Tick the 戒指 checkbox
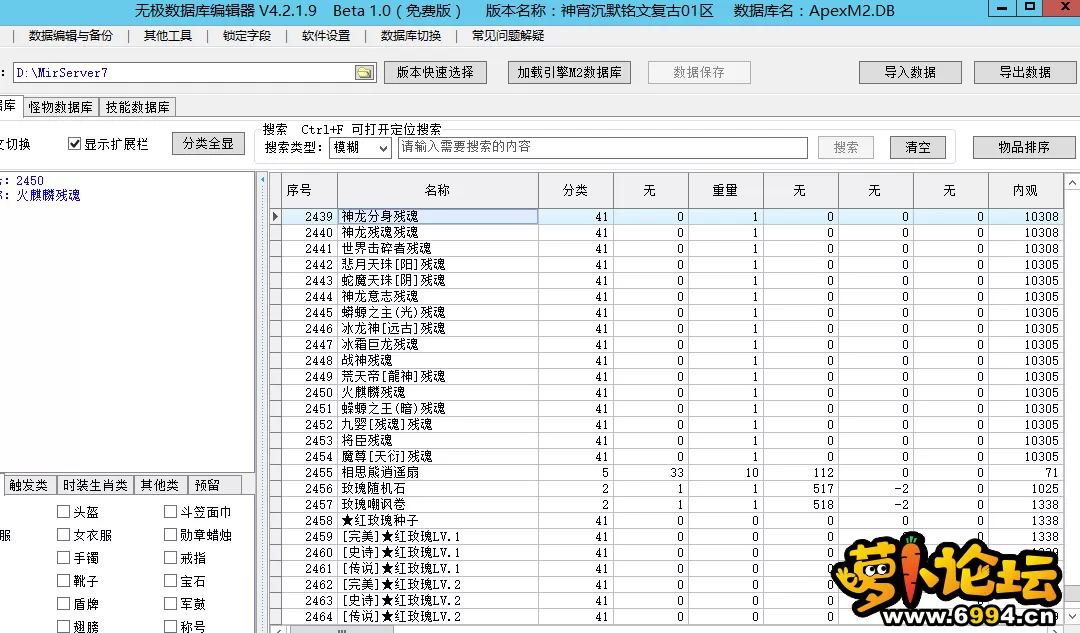Viewport: 1080px width, 633px height. pos(170,557)
